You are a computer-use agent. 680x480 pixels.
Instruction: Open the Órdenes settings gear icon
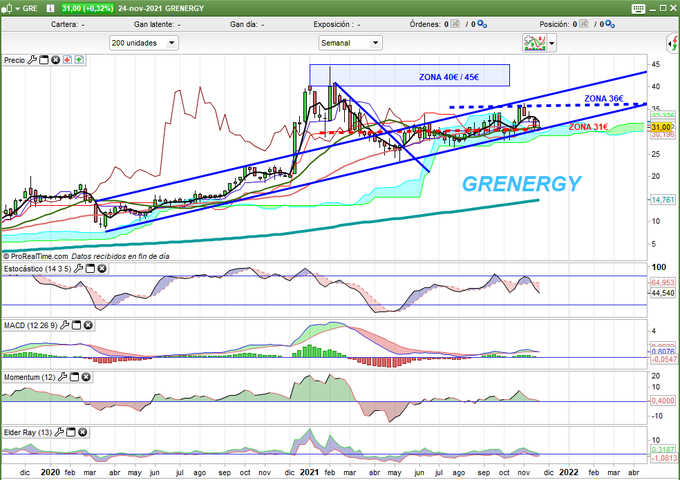coord(482,24)
